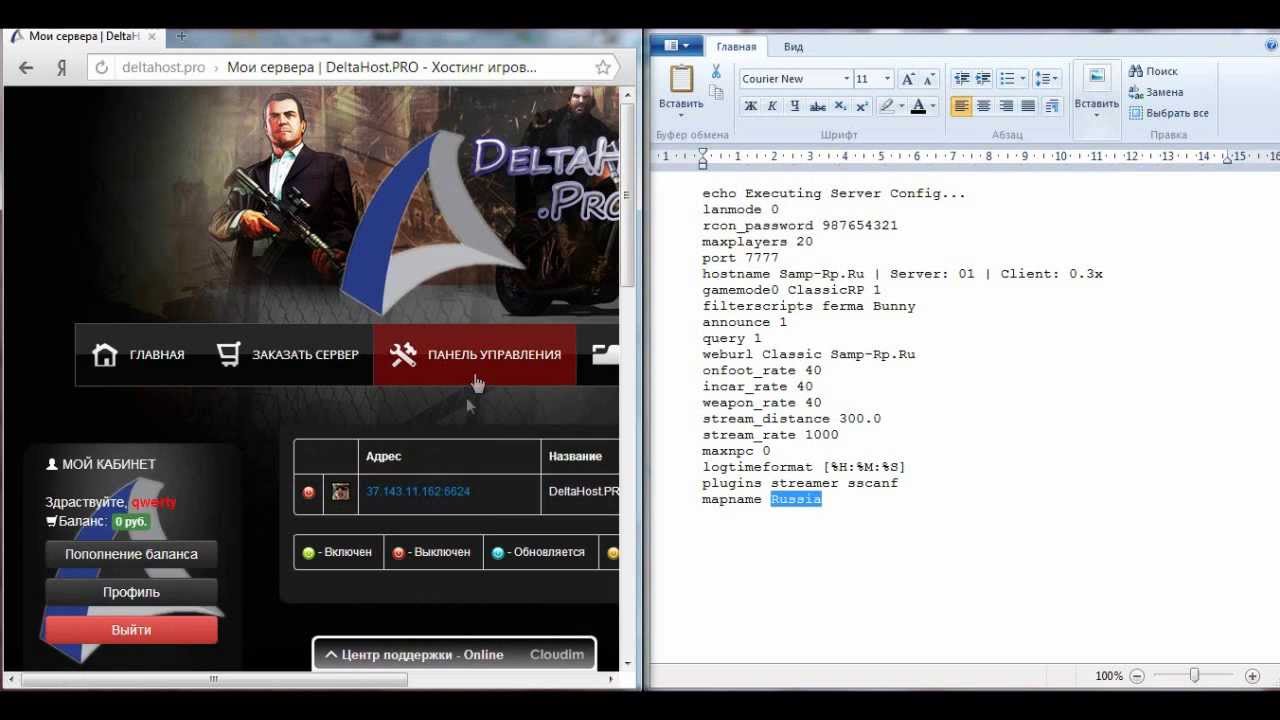Screen dimensions: 1280x720
Task: Align text right
Action: 1006,106
